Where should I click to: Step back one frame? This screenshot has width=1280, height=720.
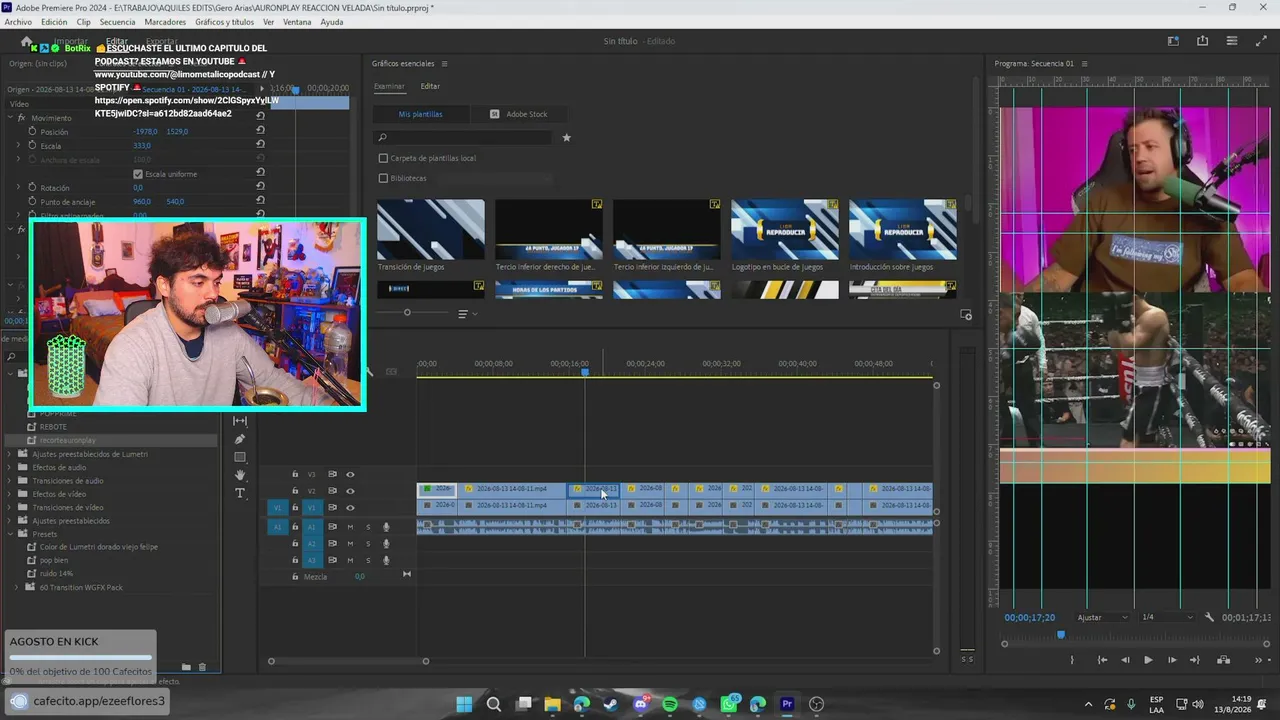tap(1125, 660)
